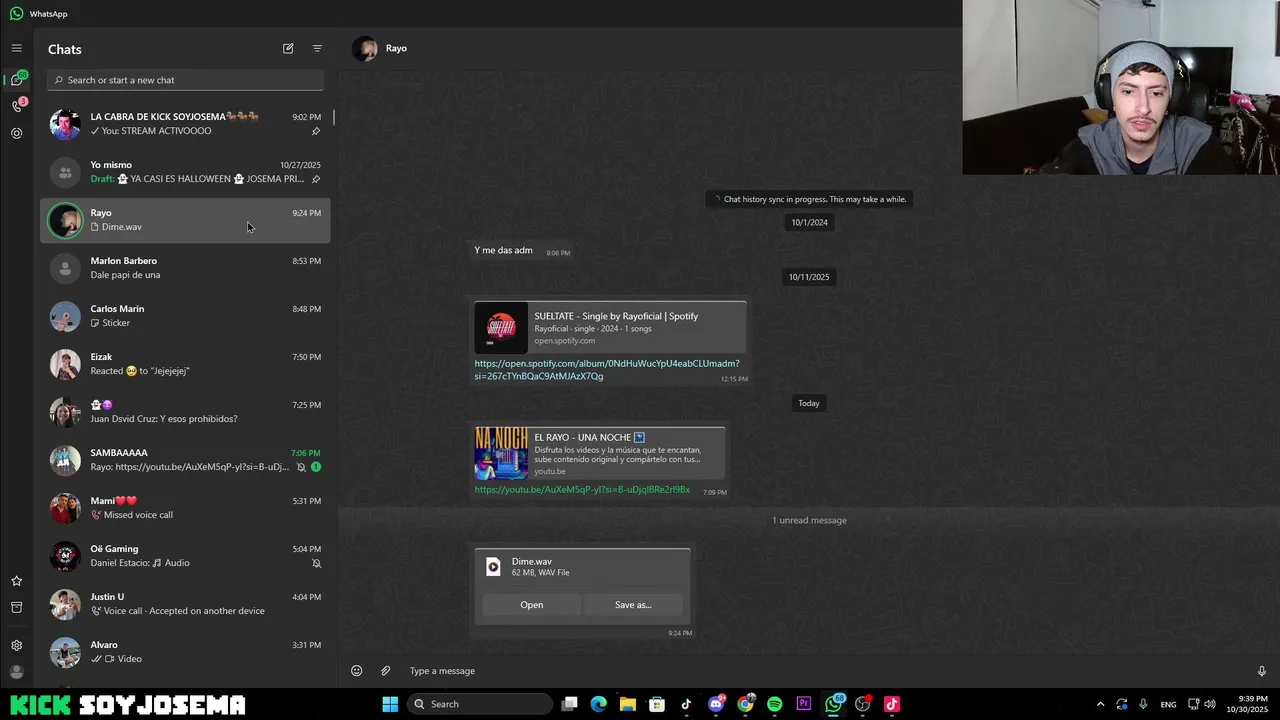Viewport: 1280px width, 720px height.
Task: Click the chat list scrollbar
Action: (333, 117)
